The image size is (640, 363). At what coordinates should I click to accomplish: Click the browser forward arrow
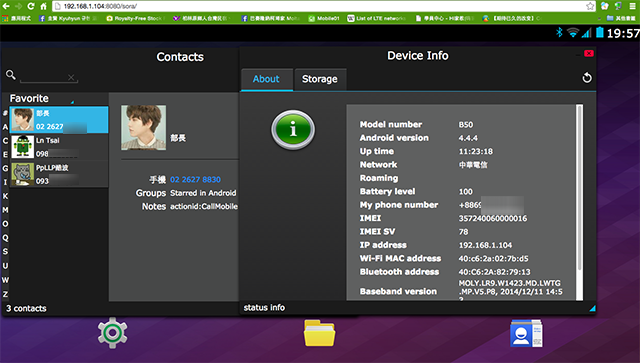pos(18,6)
